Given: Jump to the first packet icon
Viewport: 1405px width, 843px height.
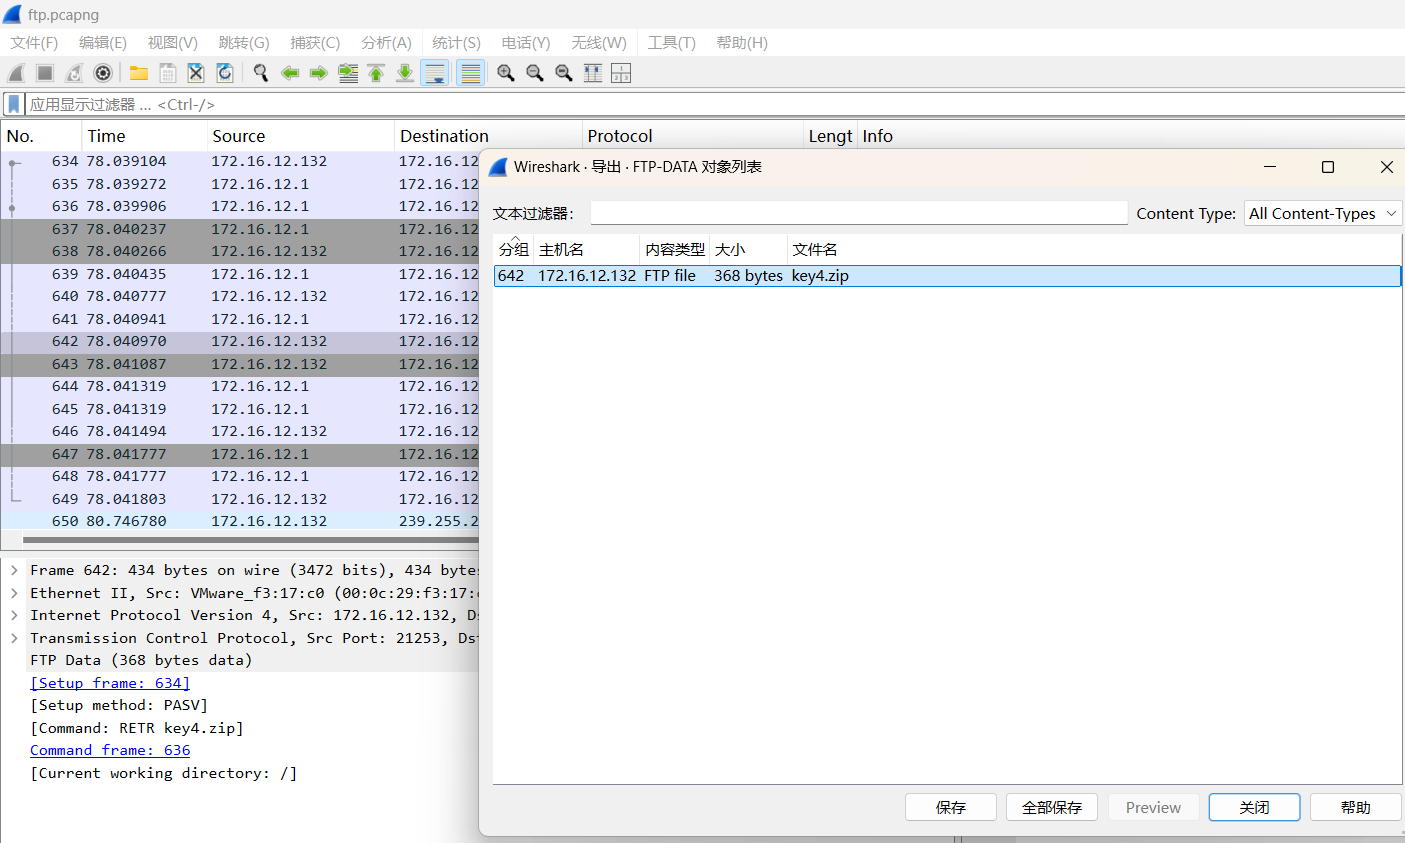Looking at the screenshot, I should coord(376,73).
